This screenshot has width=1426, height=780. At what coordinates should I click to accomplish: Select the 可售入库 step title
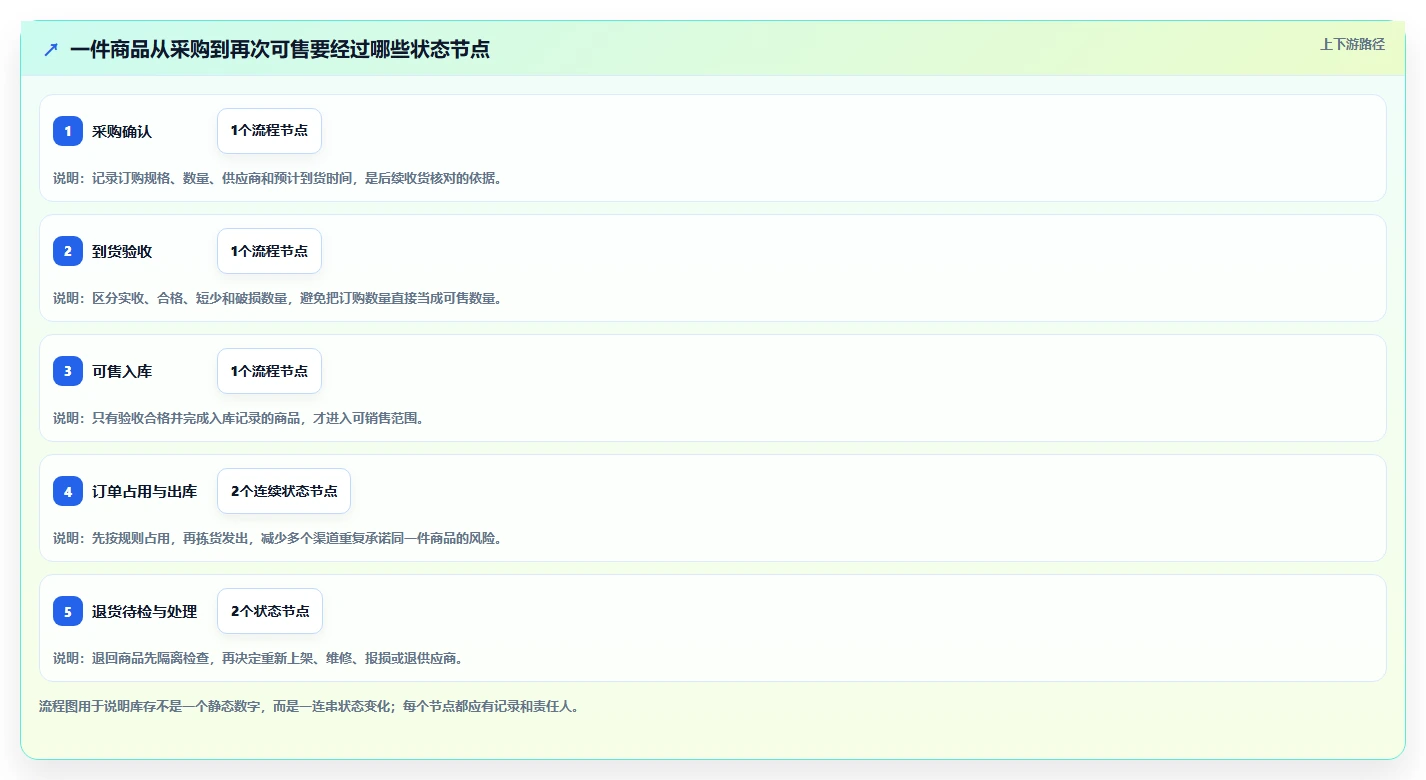[122, 372]
